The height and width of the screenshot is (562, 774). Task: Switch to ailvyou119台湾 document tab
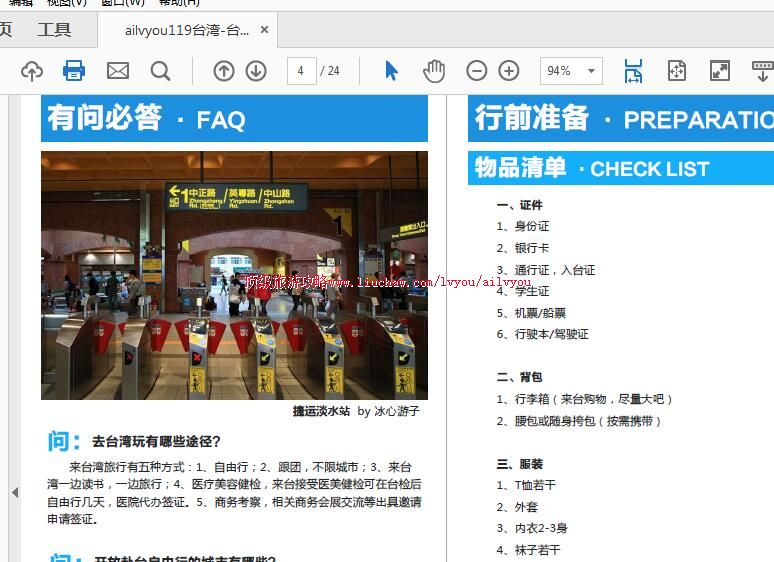click(x=186, y=30)
